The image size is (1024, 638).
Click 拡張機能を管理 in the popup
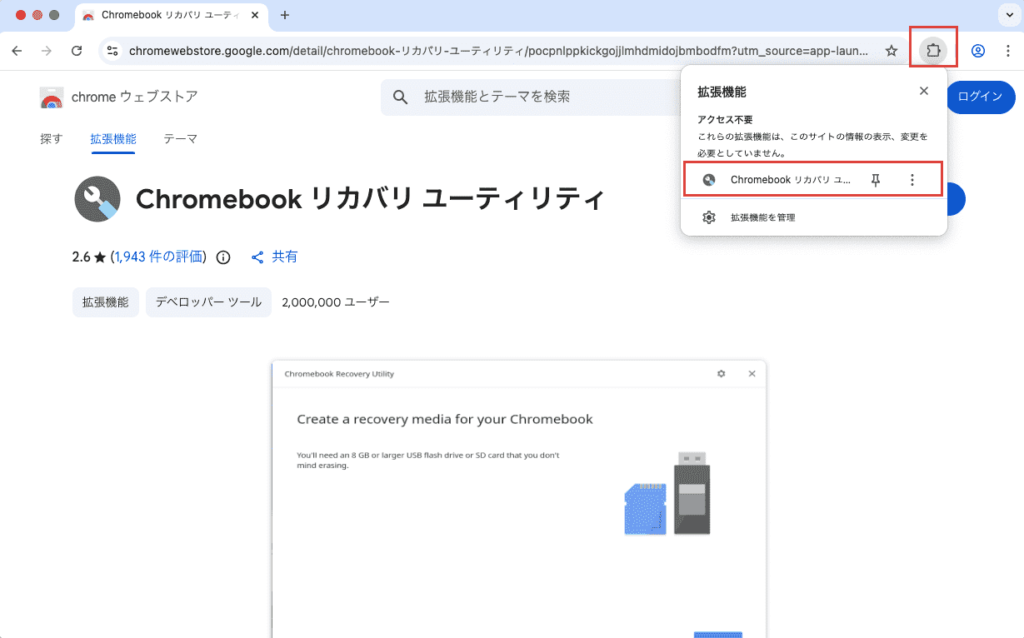click(x=763, y=217)
